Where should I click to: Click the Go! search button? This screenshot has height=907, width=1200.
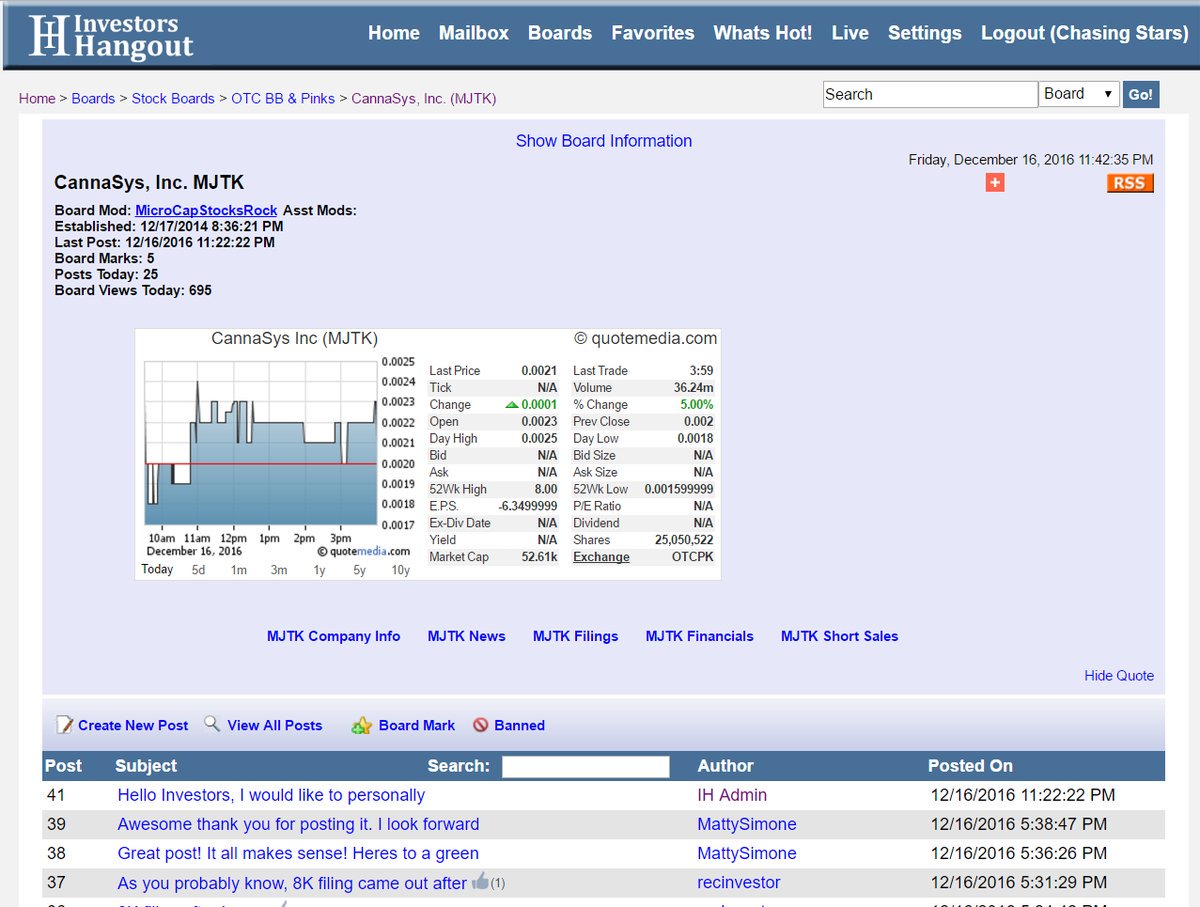point(1140,95)
